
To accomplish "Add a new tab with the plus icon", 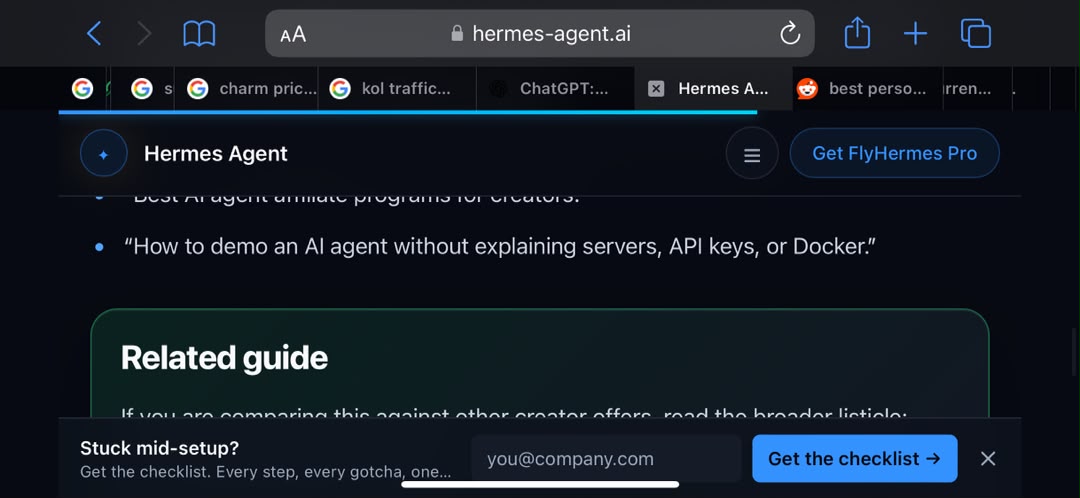I will click(x=915, y=33).
